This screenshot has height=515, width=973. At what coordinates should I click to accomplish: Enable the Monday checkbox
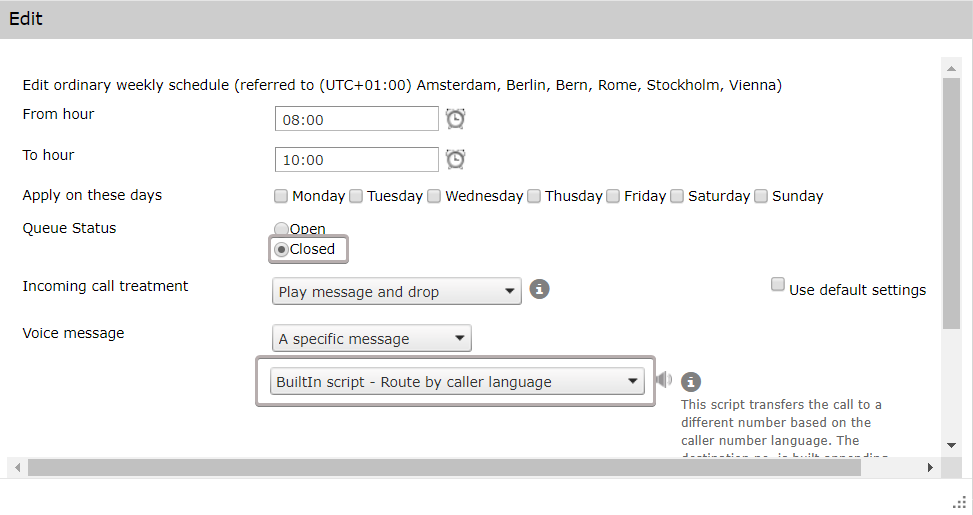pyautogui.click(x=281, y=196)
